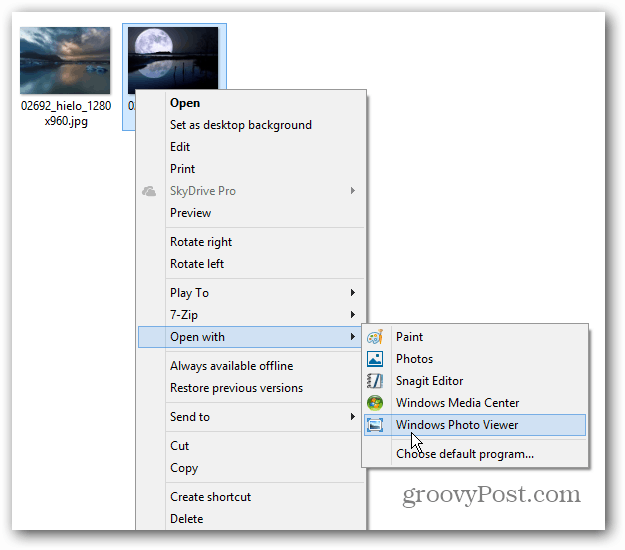
Task: Click the Open with menu entry
Action: pyautogui.click(x=250, y=337)
